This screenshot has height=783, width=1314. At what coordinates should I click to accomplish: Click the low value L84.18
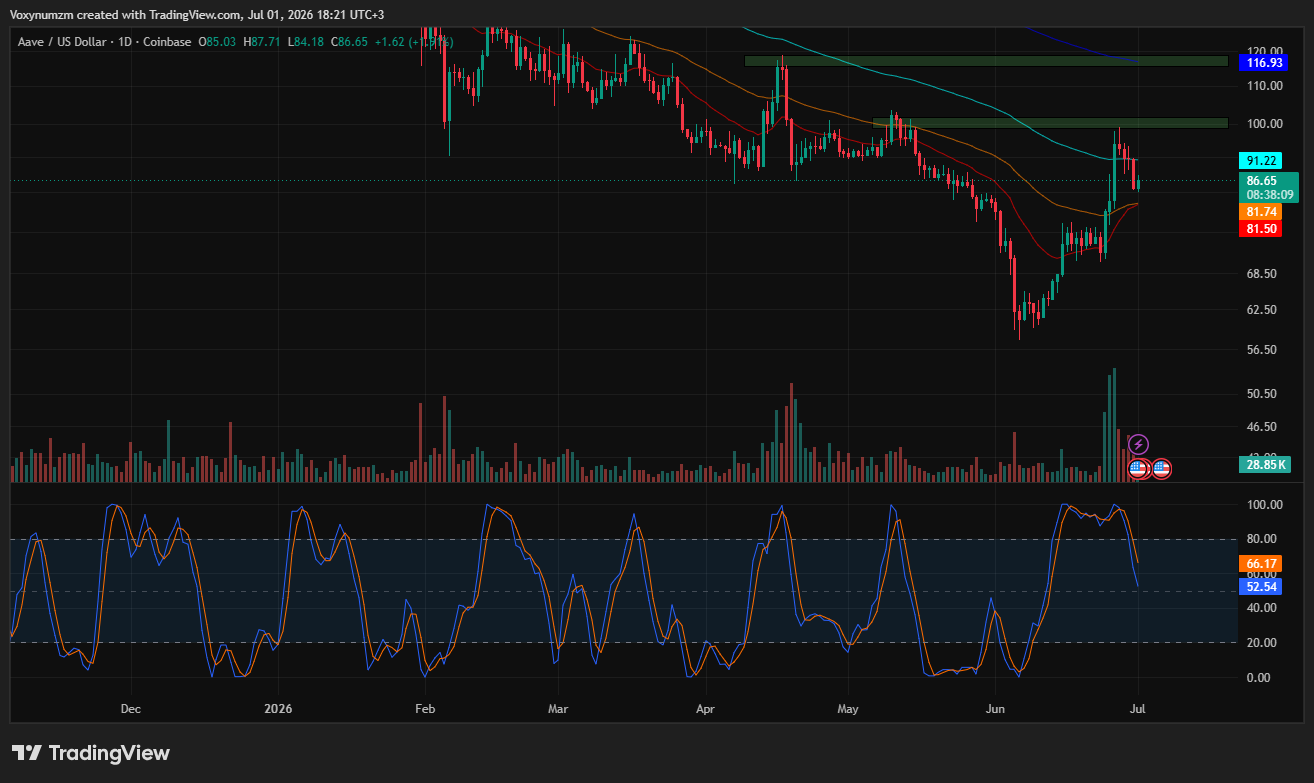(304, 42)
